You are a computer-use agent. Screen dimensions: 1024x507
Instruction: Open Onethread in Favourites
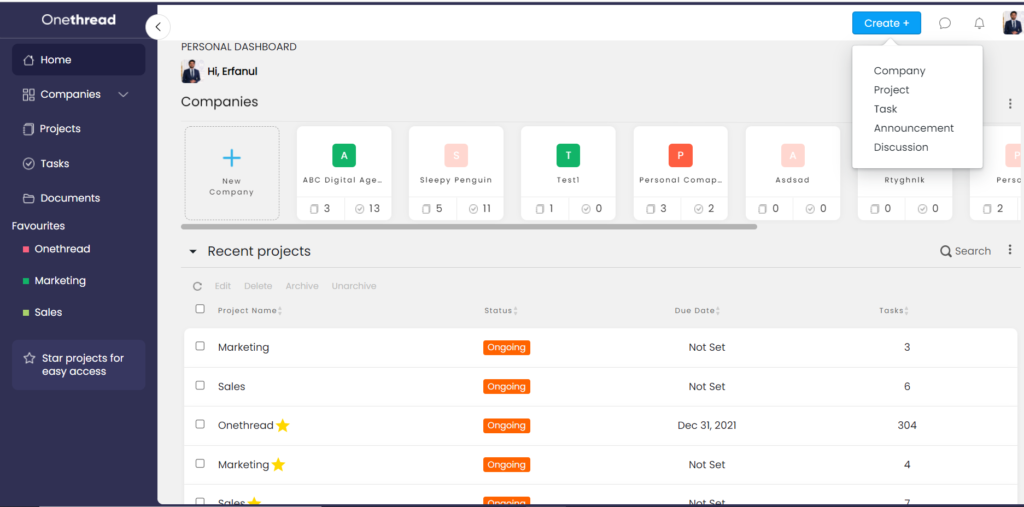tap(62, 249)
